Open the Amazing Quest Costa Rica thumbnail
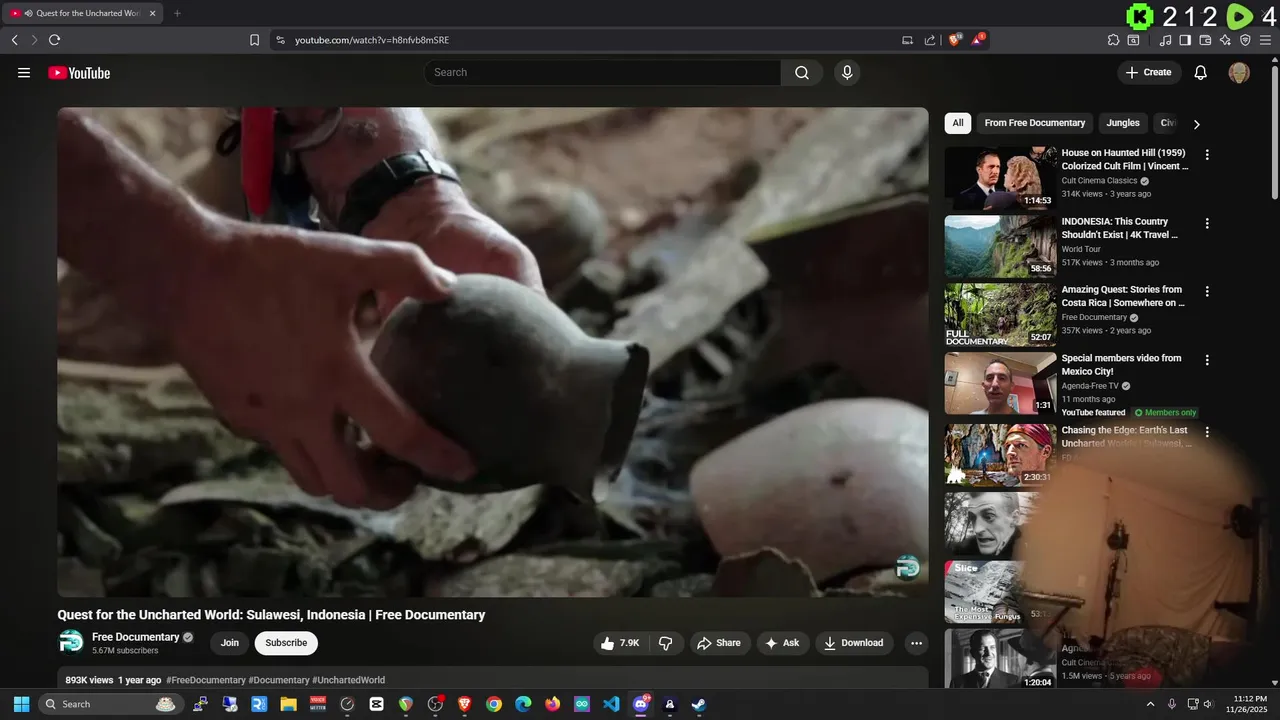Viewport: 1280px width, 720px height. click(1000, 315)
